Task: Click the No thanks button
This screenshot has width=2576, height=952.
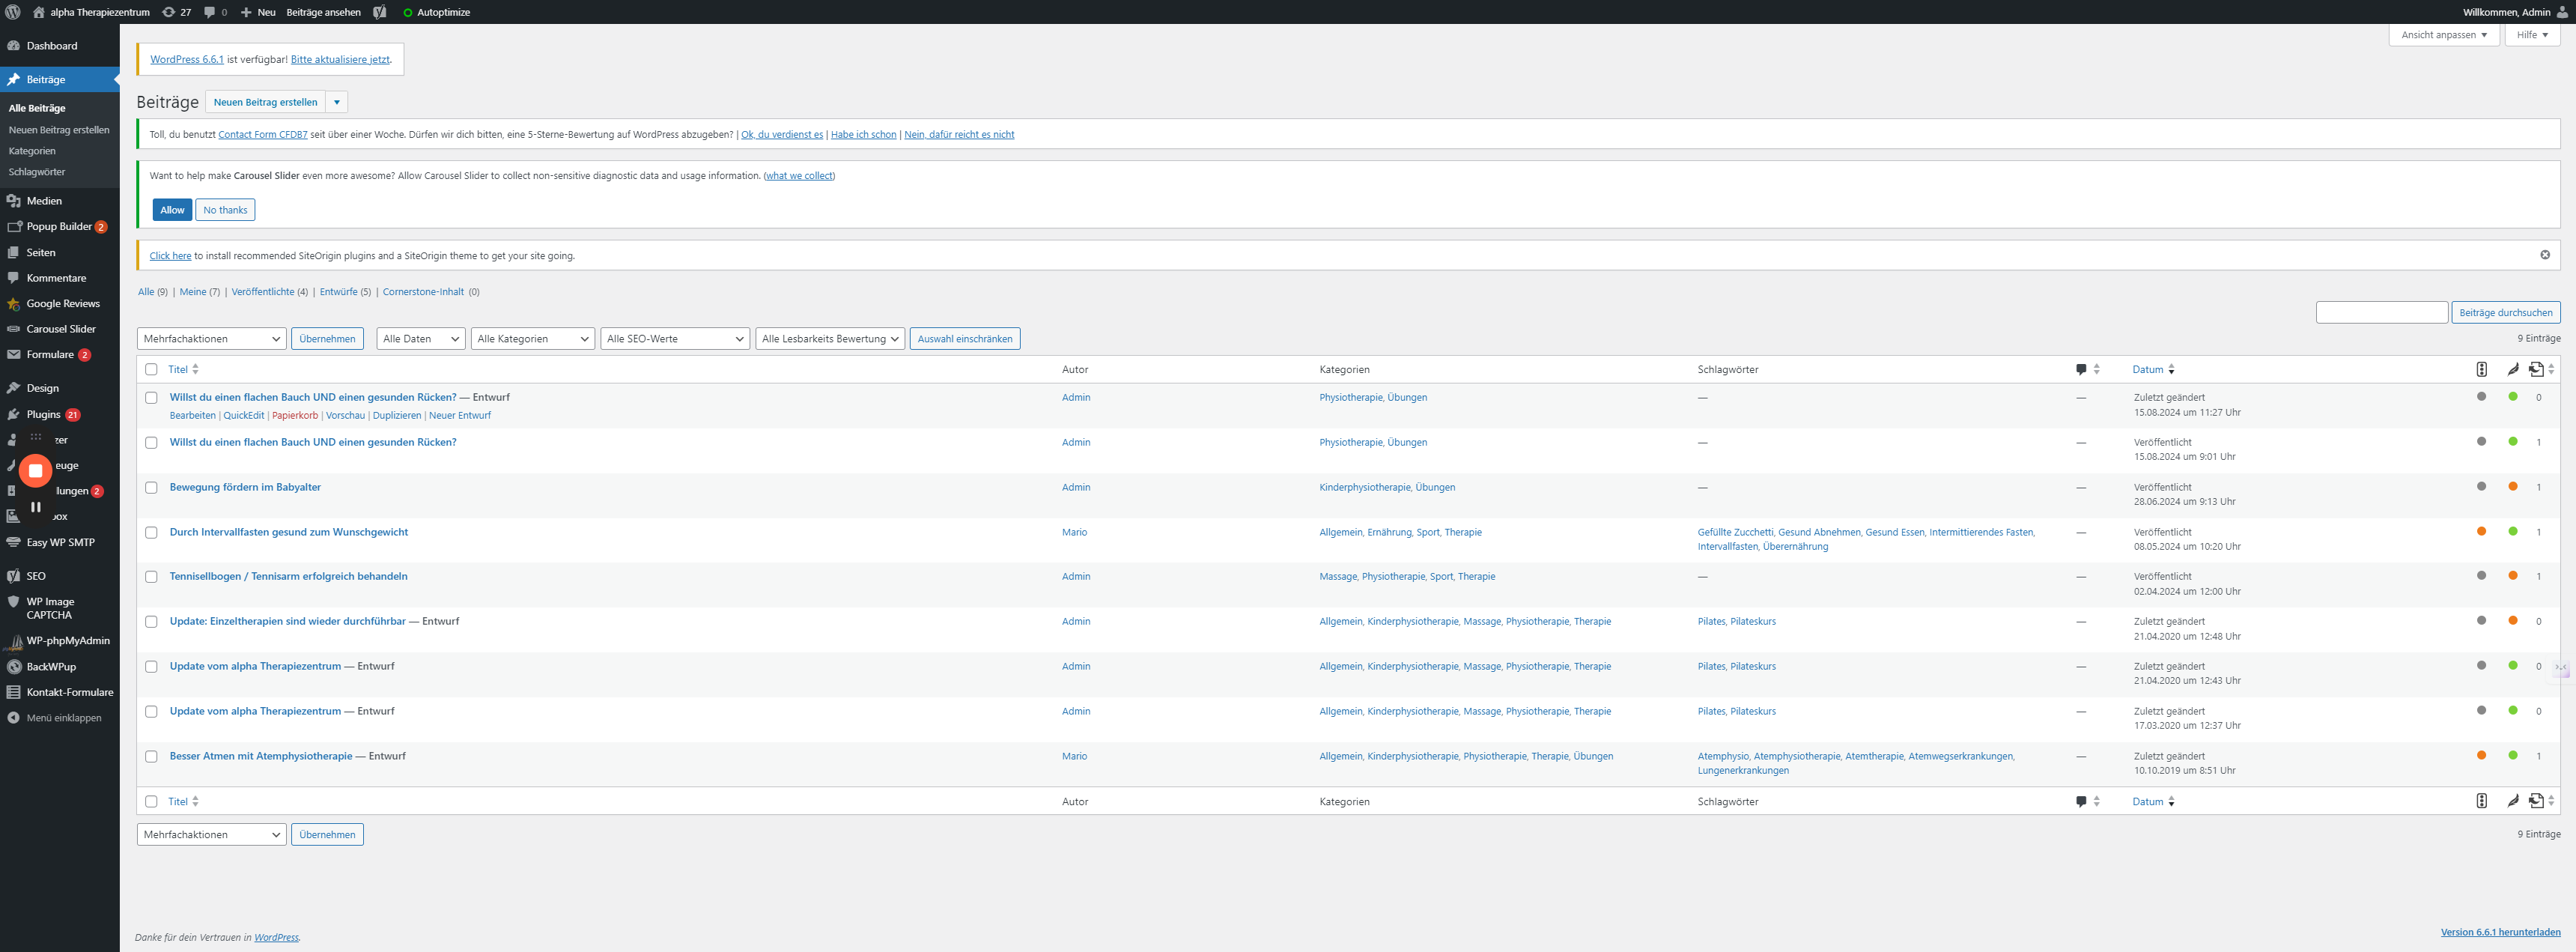Action: click(x=225, y=210)
